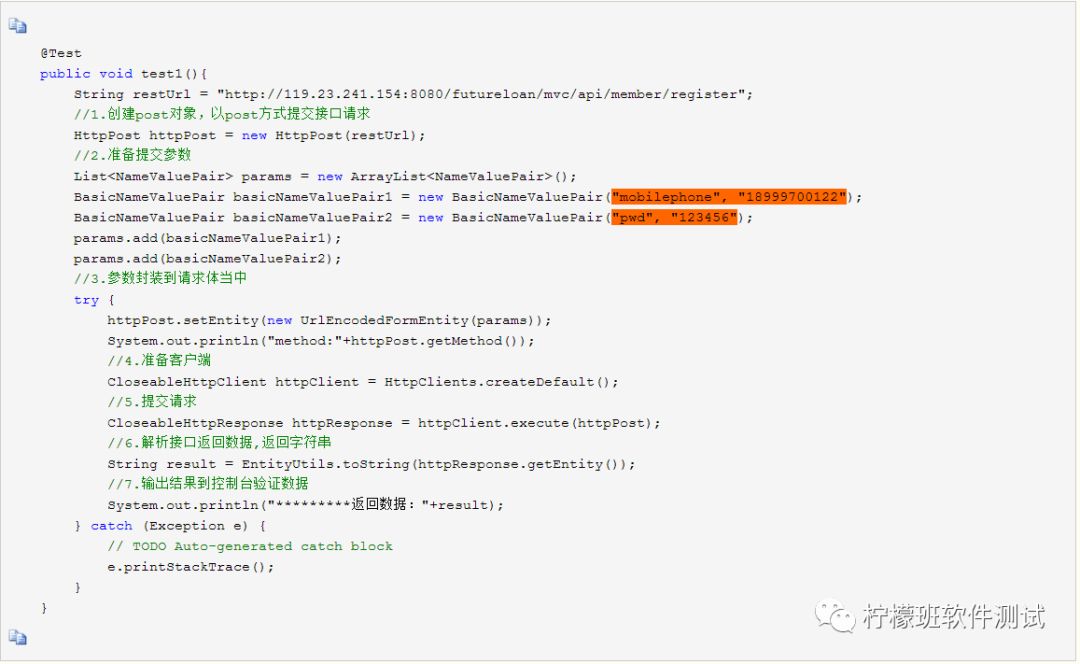The width and height of the screenshot is (1080, 664).
Task: Click the comment "//4.准备客户端"
Action: (x=159, y=360)
